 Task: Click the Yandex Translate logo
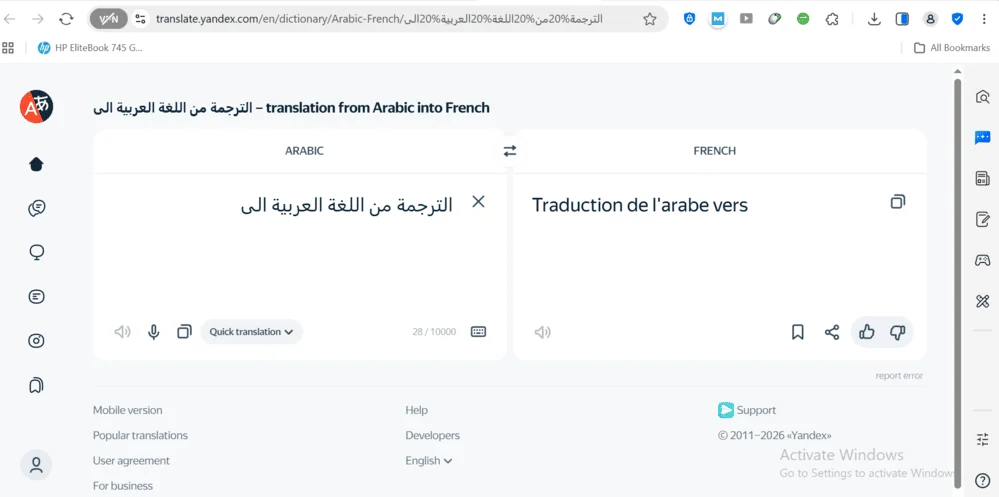click(36, 106)
